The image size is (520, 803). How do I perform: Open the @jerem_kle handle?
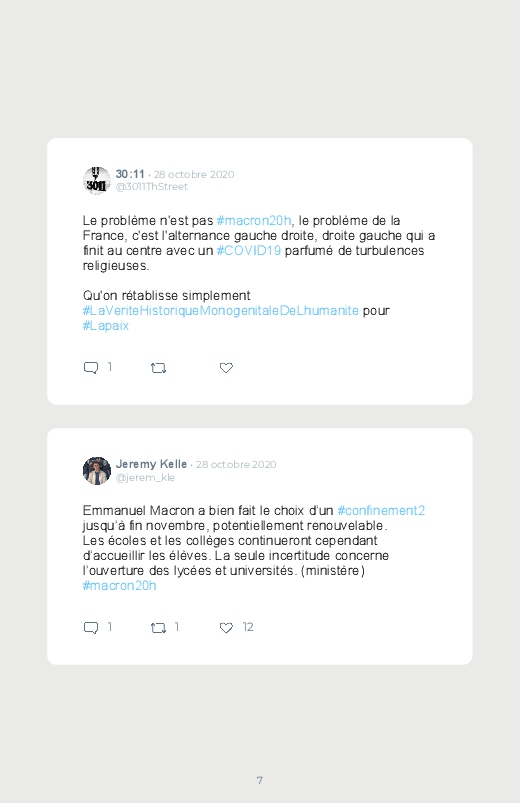point(145,478)
